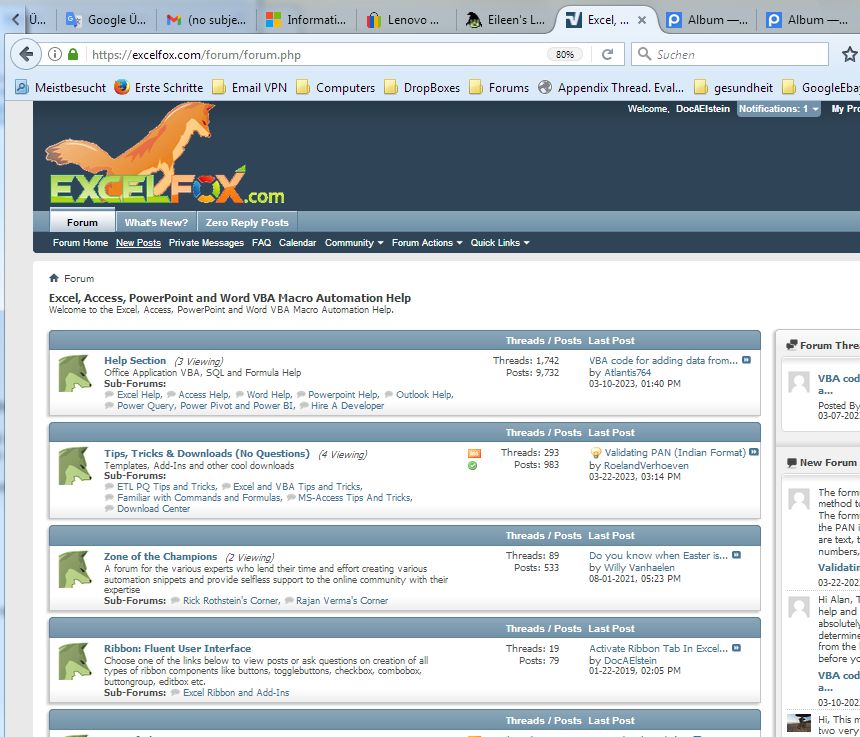Switch to the What's New? tab
Screen dimensions: 860x737
(156, 222)
